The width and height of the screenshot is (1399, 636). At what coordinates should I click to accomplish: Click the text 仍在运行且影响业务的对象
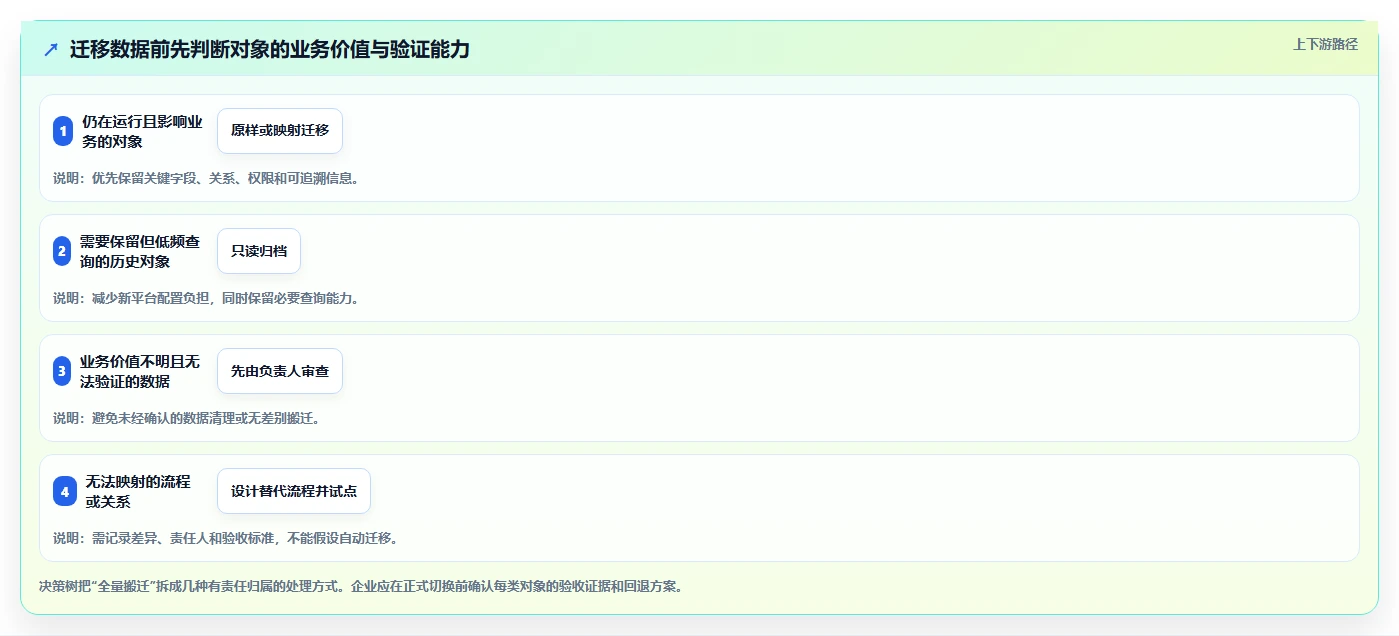142,131
